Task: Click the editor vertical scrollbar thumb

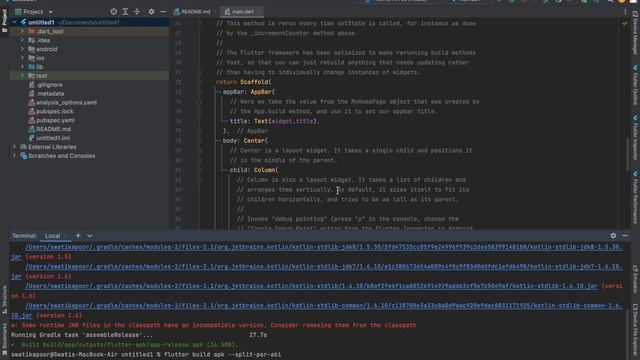Action: [627, 155]
